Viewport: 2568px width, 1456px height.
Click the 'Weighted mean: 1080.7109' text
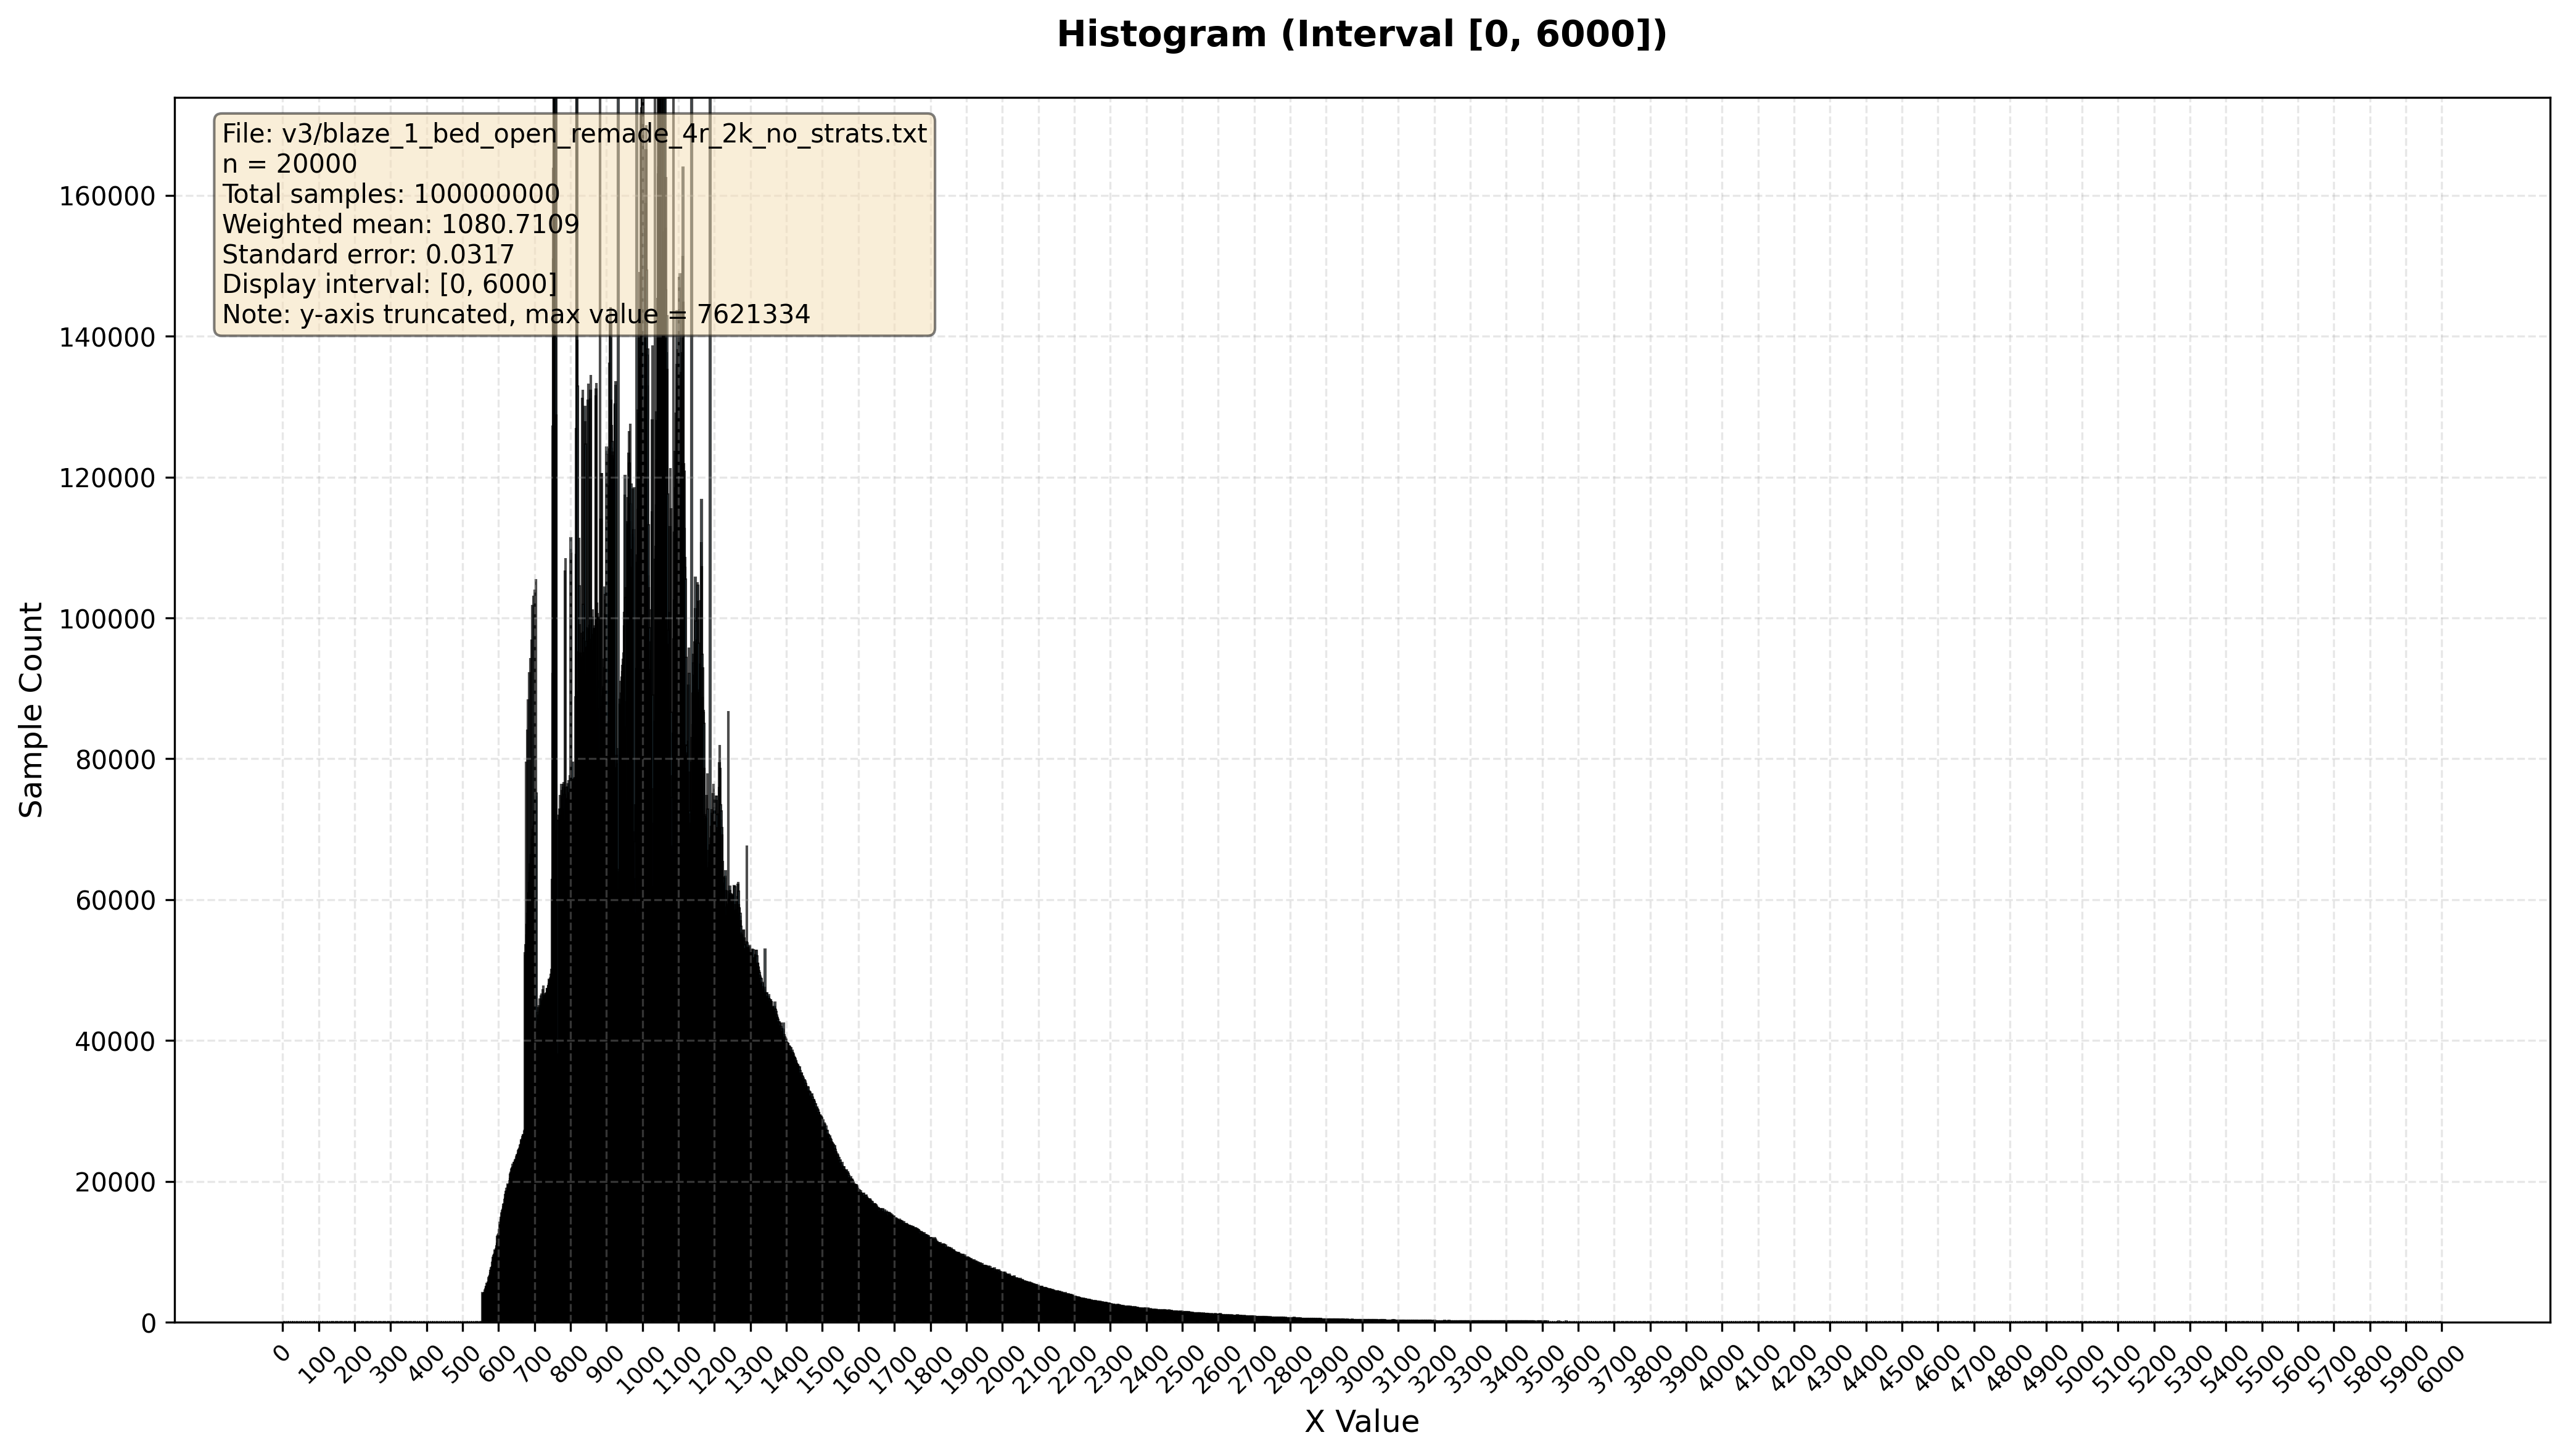tap(400, 224)
